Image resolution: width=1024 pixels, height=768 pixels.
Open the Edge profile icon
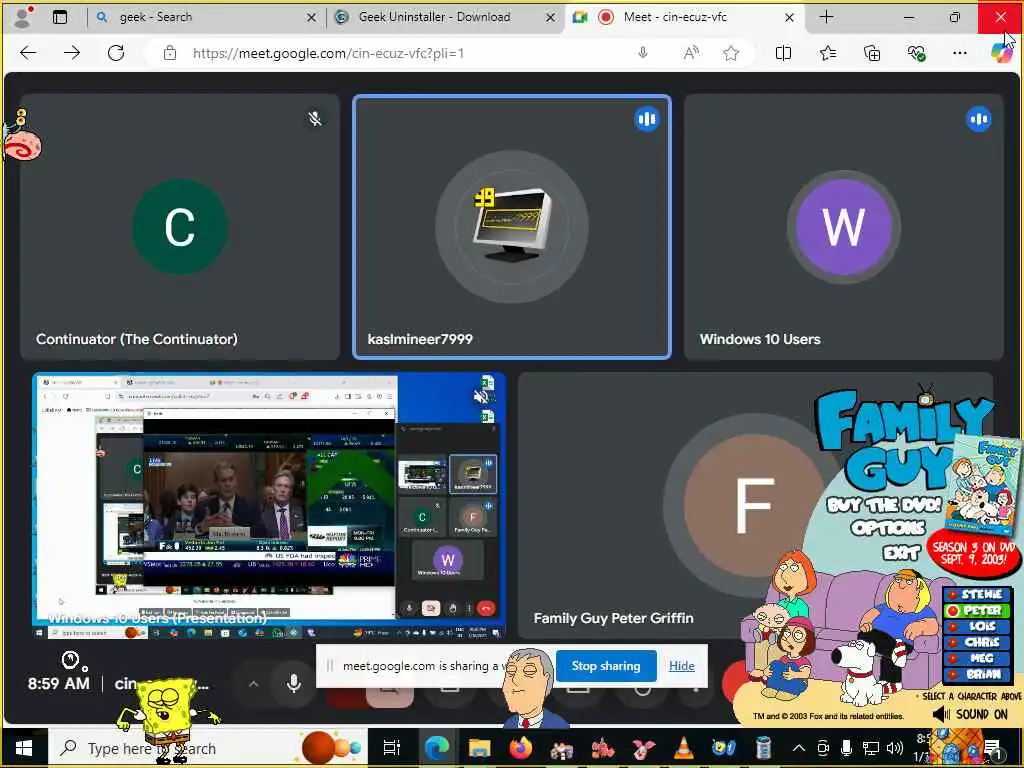click(23, 17)
